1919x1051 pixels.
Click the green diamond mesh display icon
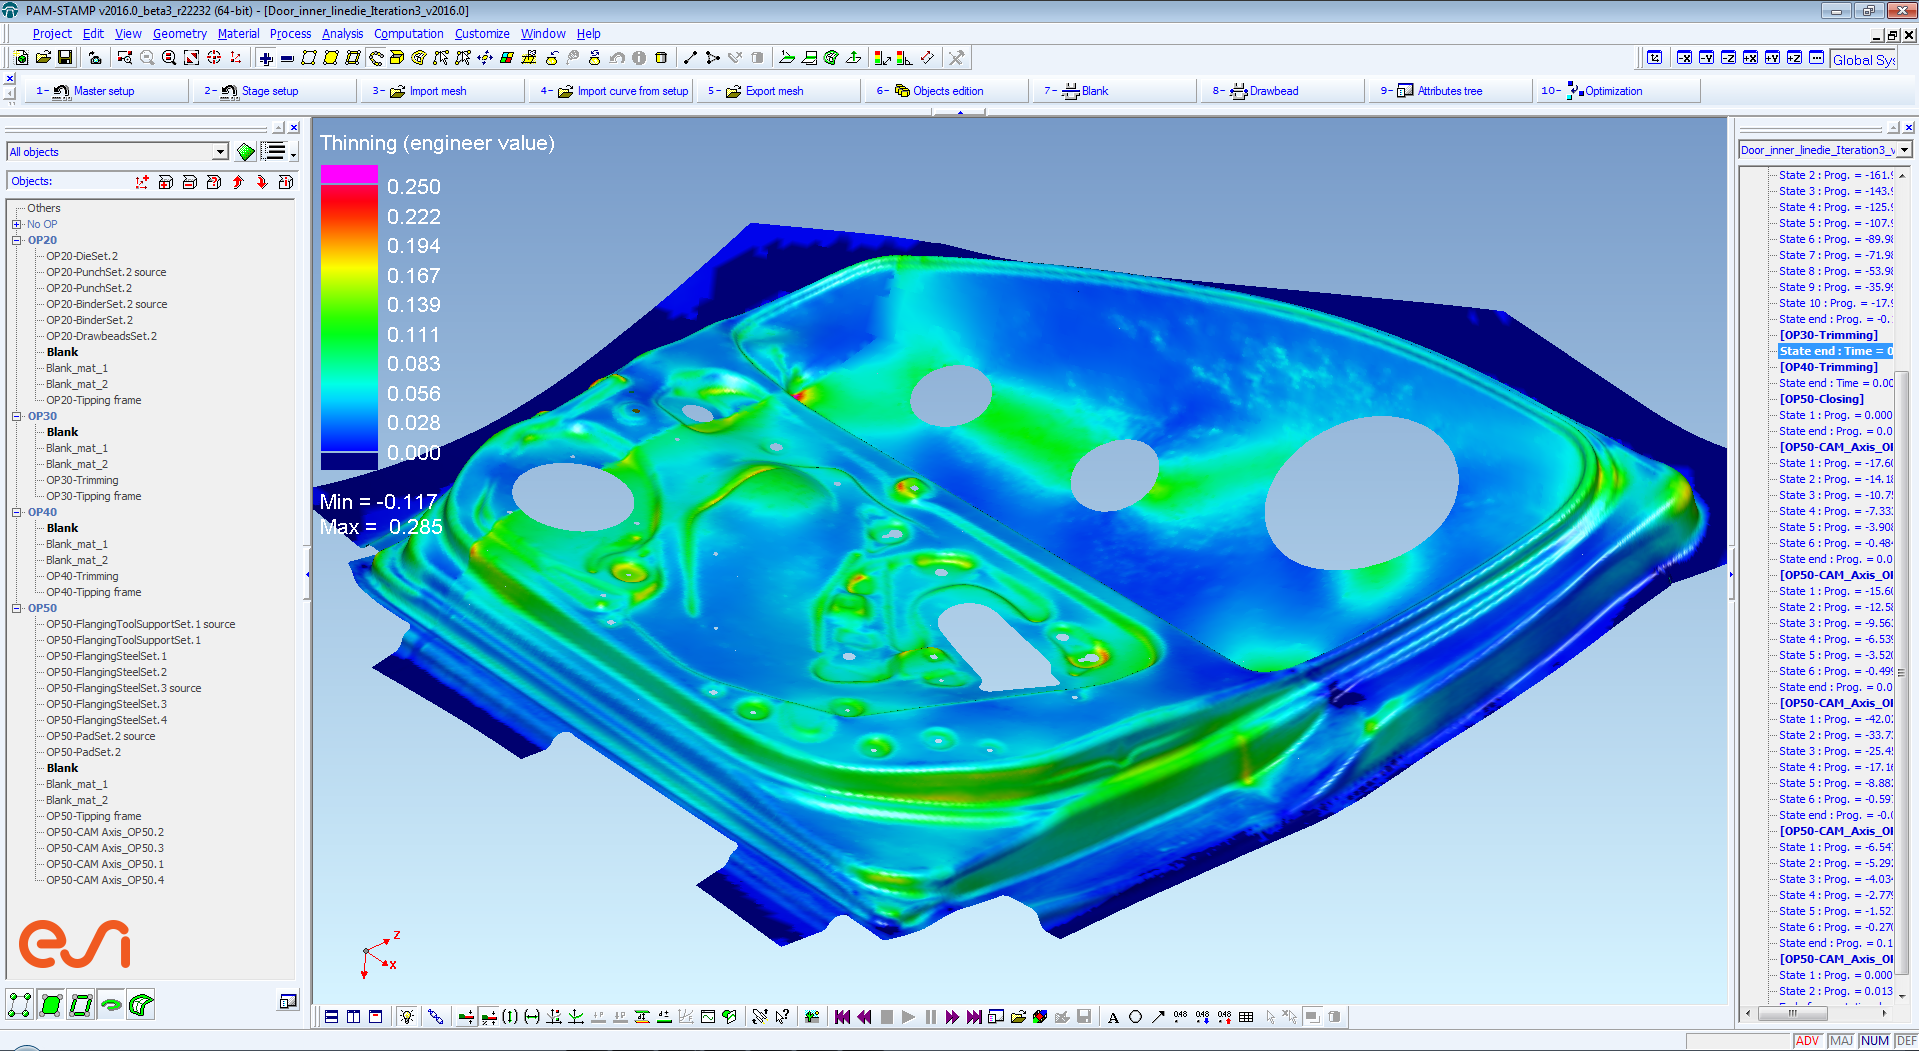click(x=246, y=152)
